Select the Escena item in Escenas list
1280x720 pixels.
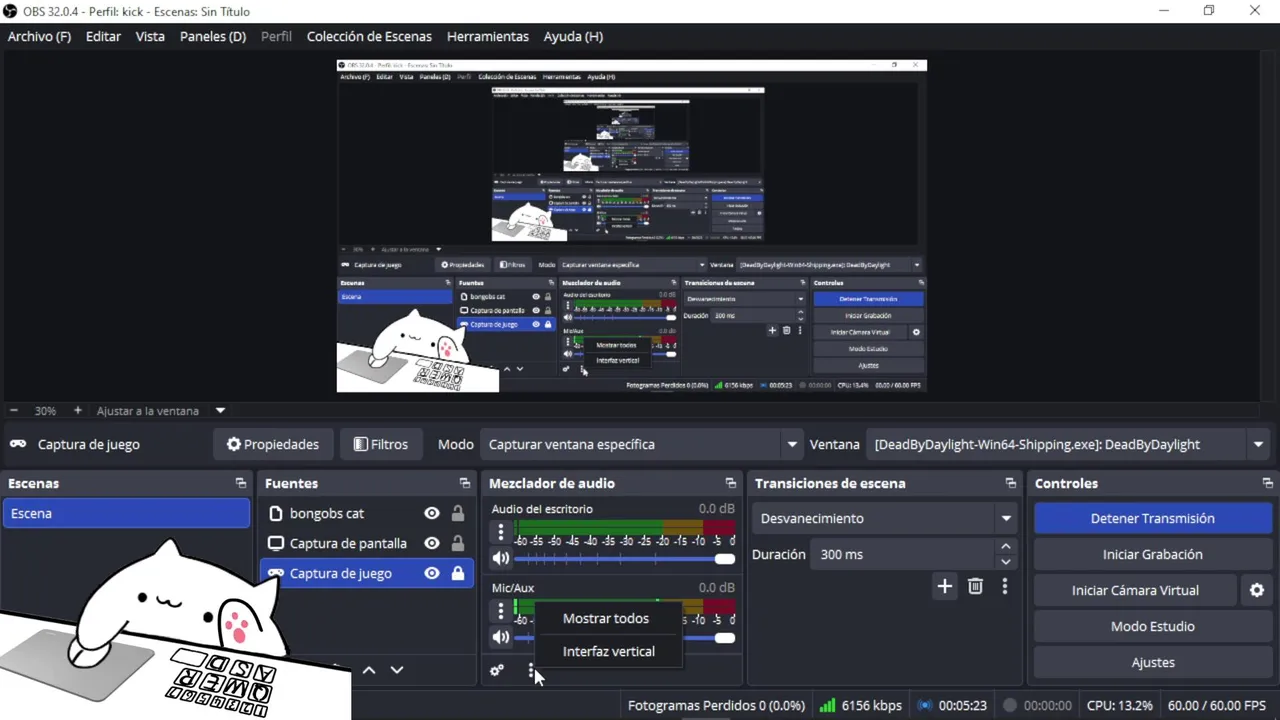126,513
